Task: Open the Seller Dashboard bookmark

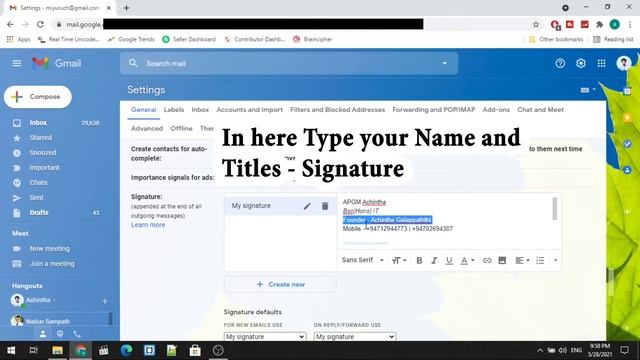Action: click(189, 39)
